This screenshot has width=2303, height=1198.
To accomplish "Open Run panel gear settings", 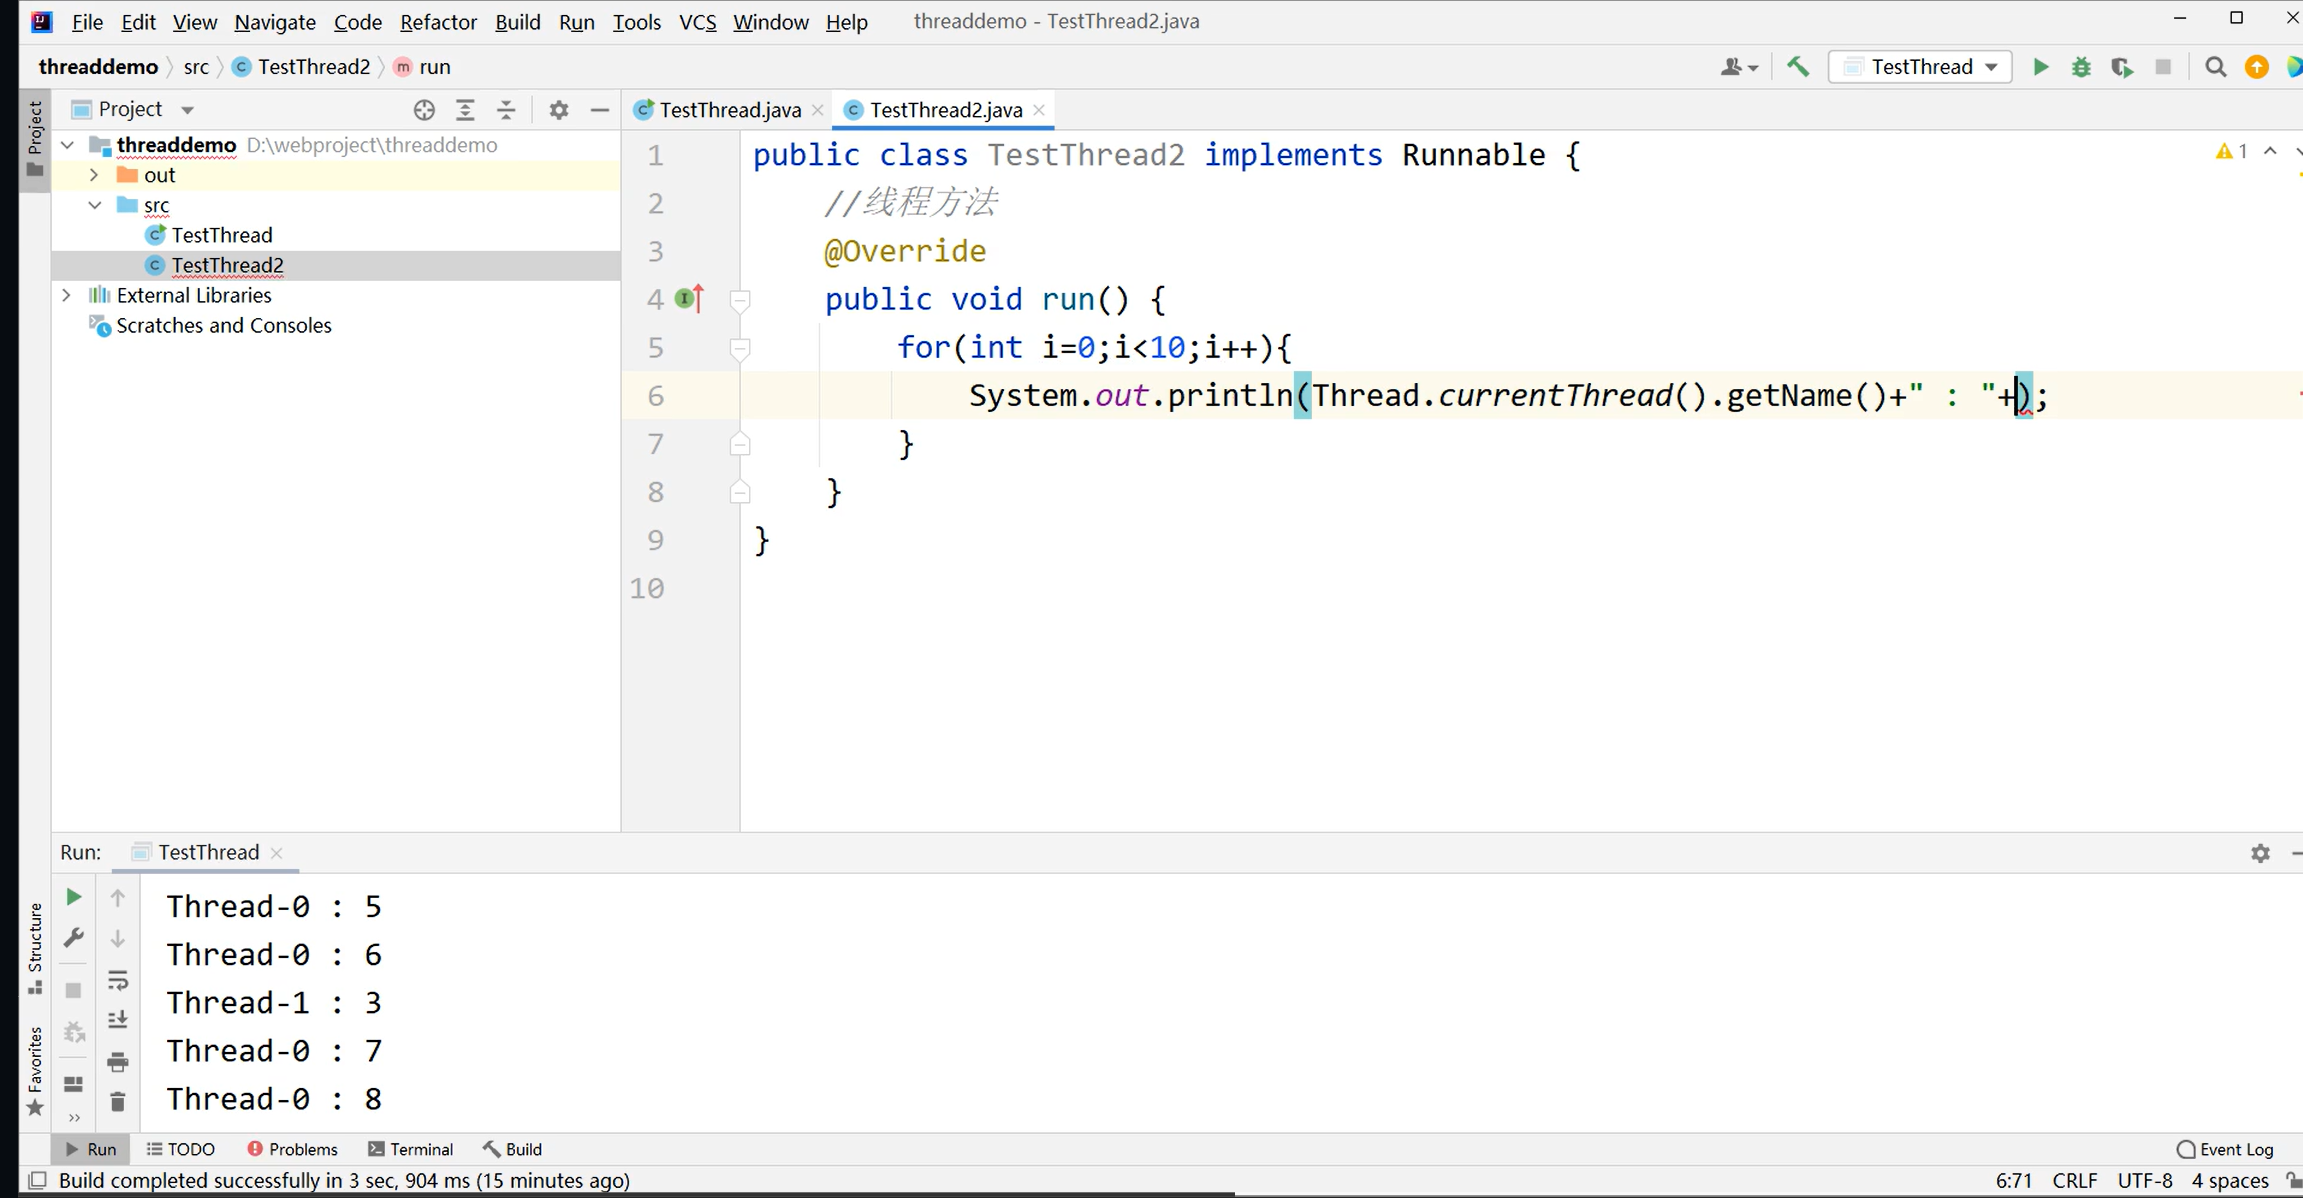I will pyautogui.click(x=2260, y=853).
